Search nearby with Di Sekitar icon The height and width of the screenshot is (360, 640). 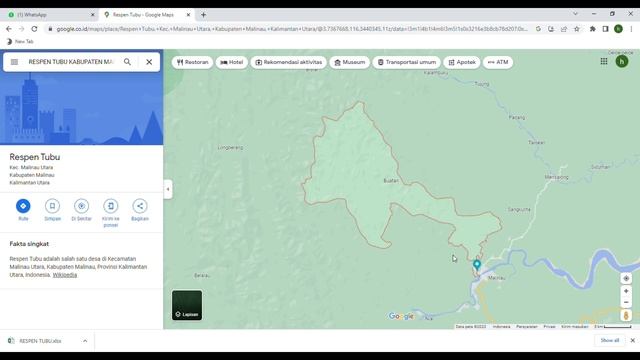(x=82, y=206)
